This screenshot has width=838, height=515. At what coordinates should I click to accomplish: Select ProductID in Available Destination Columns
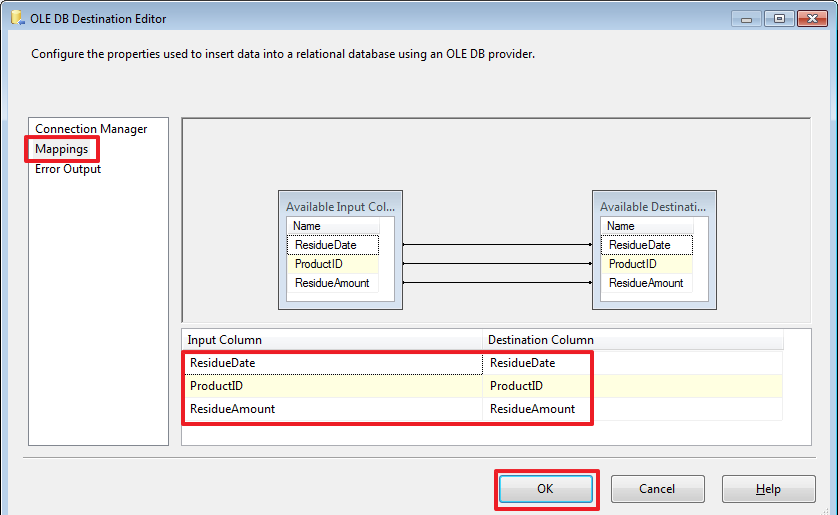click(x=647, y=264)
